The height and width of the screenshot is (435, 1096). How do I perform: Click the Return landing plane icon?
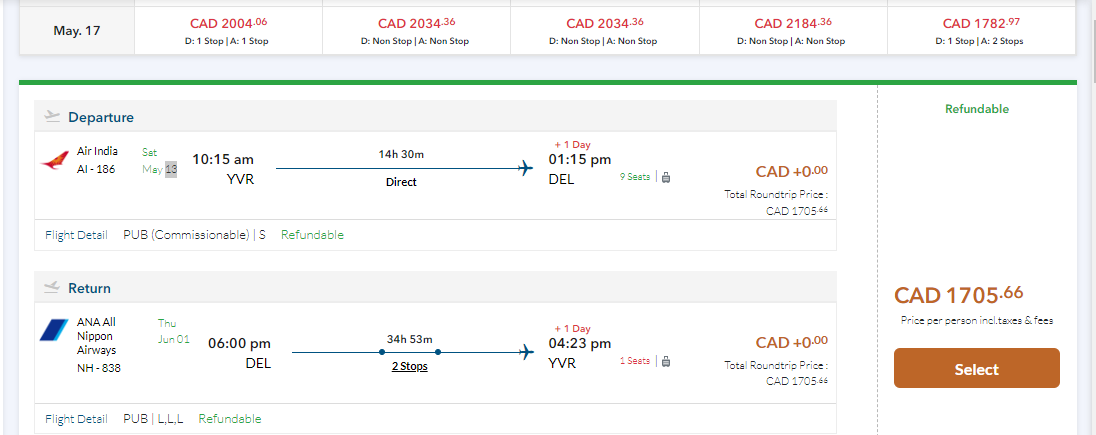tap(53, 288)
